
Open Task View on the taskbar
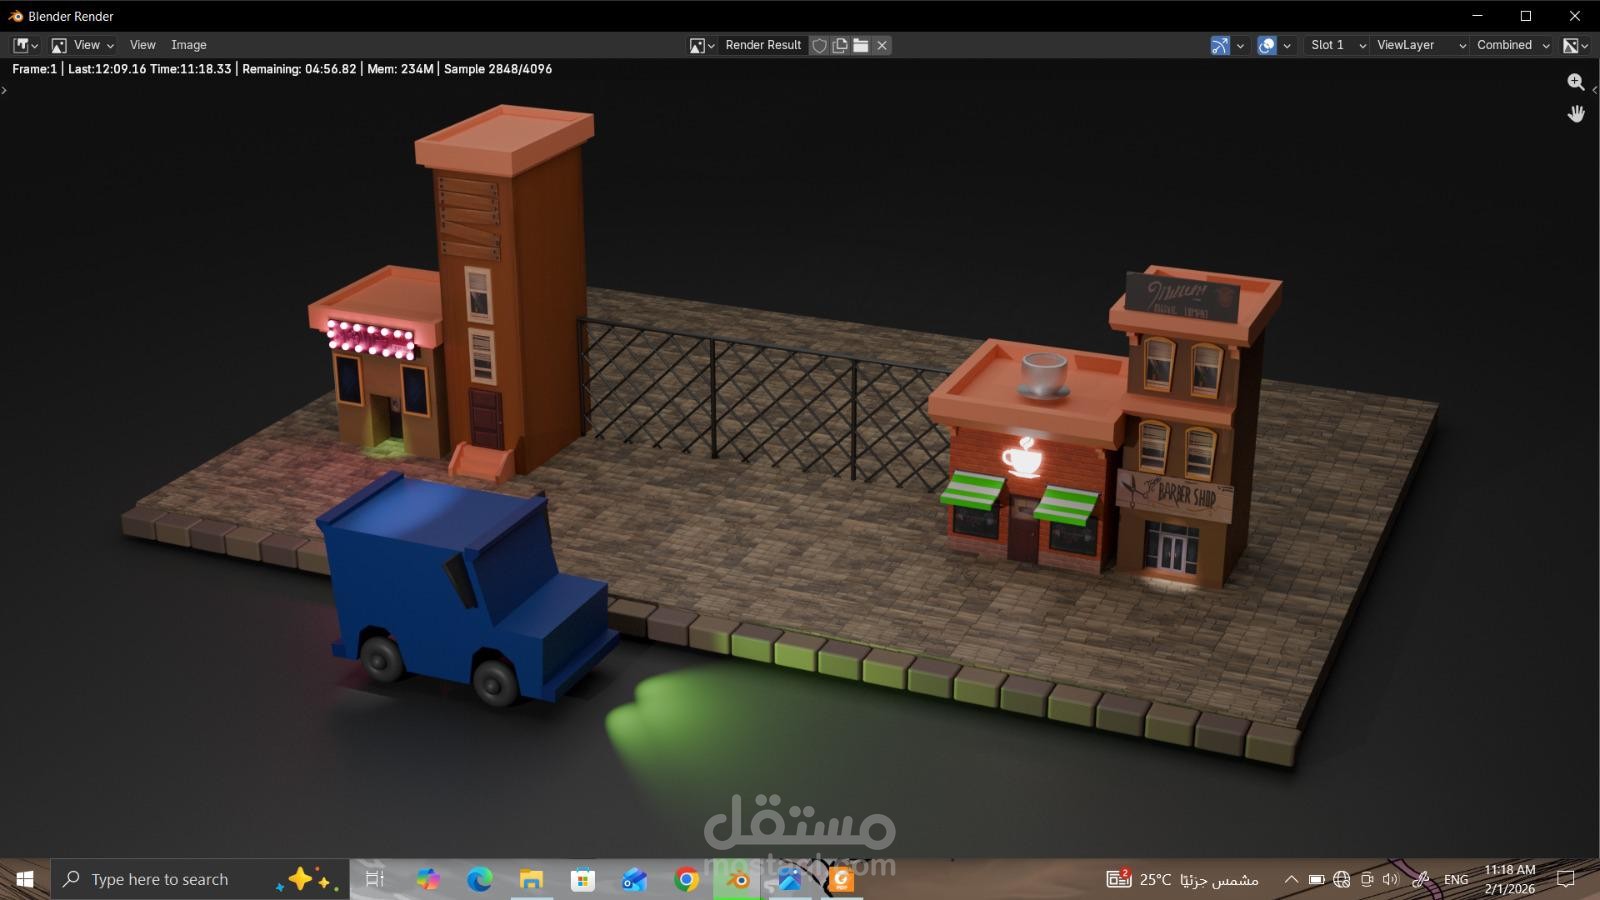375,879
